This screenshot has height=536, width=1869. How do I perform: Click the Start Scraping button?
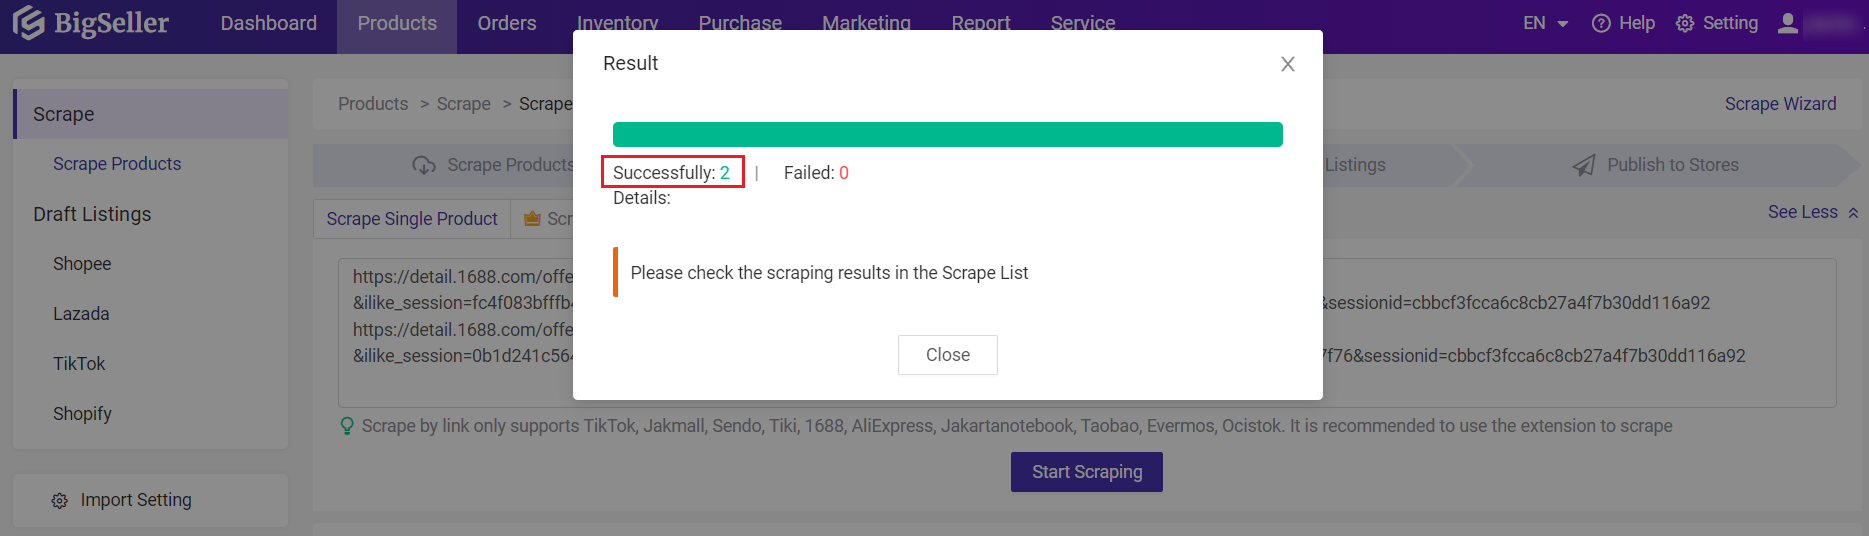click(1087, 472)
